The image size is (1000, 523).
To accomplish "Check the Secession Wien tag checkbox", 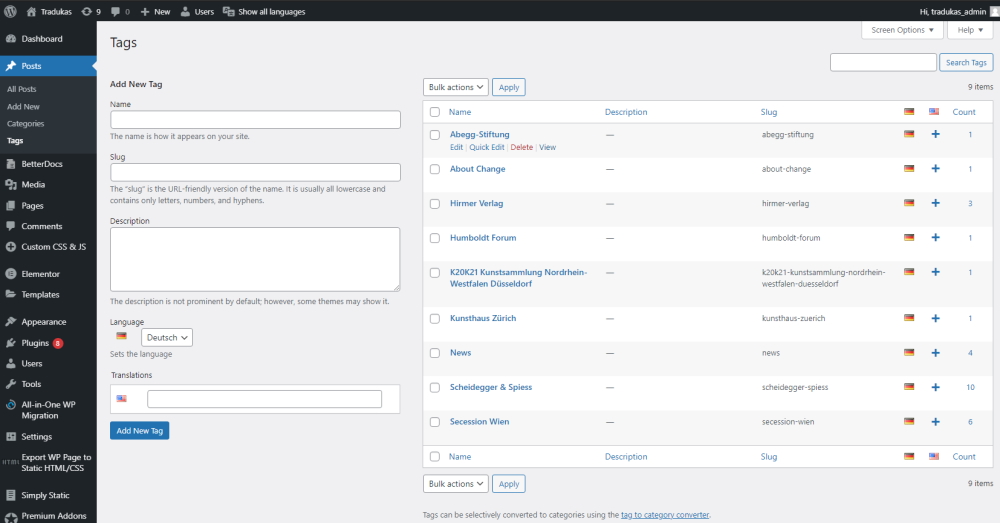I will click(435, 422).
